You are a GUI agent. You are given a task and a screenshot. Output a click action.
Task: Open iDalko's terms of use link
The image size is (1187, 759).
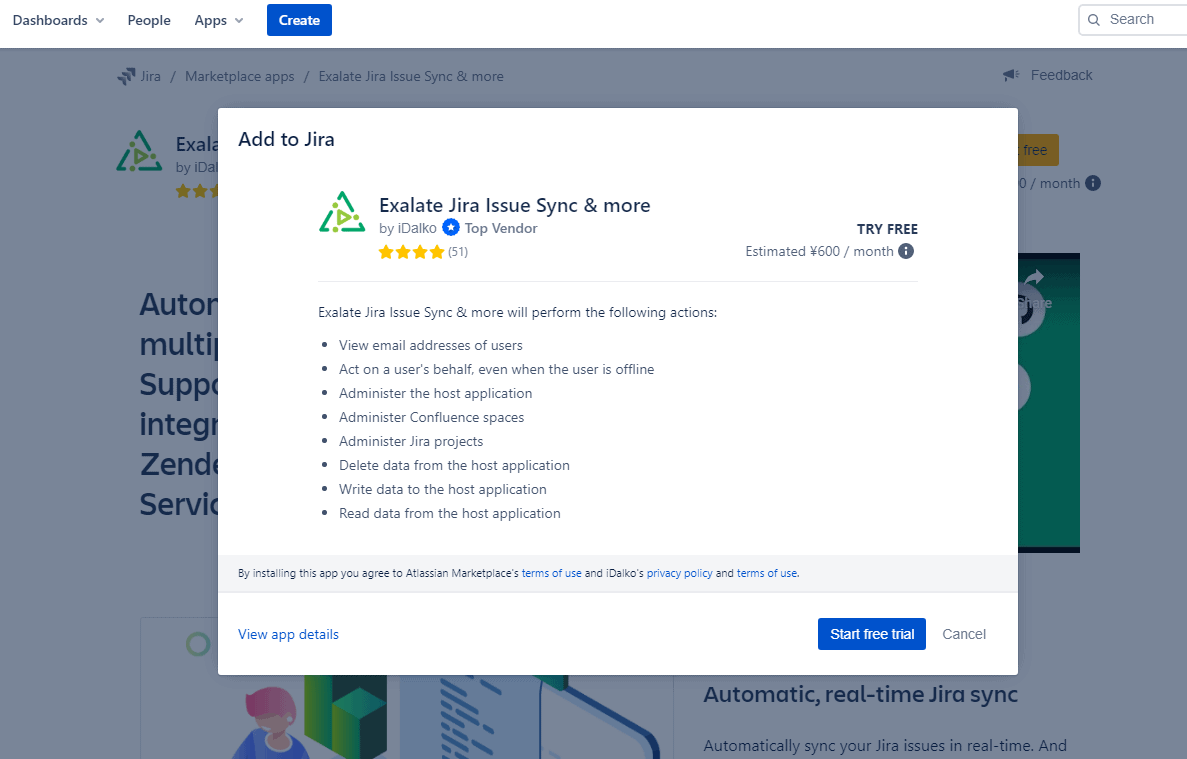(x=767, y=574)
